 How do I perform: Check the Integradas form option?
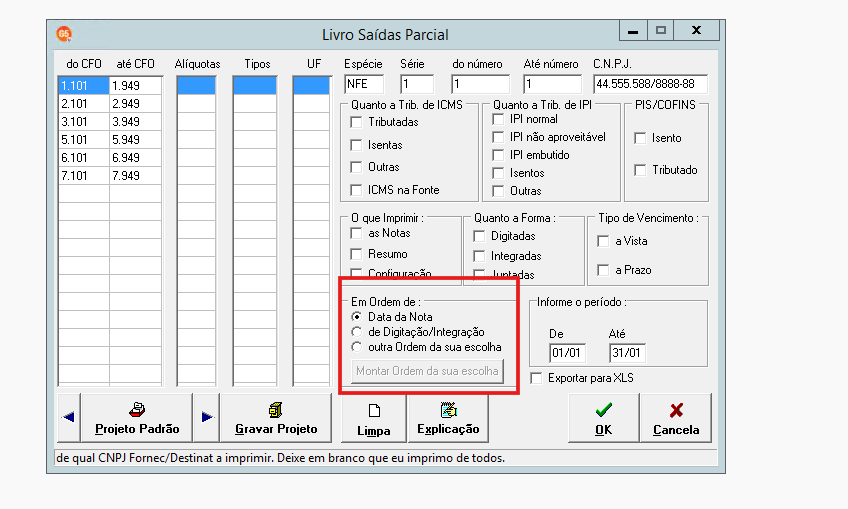click(479, 256)
